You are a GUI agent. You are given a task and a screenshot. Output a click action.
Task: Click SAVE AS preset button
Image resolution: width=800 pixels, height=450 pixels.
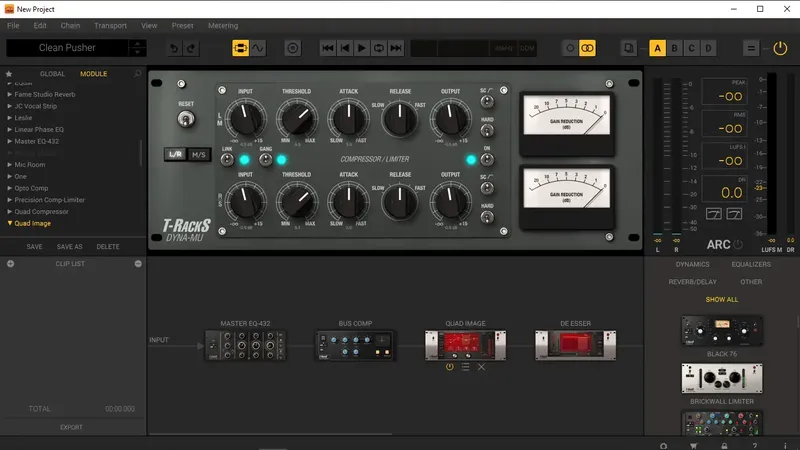point(69,247)
